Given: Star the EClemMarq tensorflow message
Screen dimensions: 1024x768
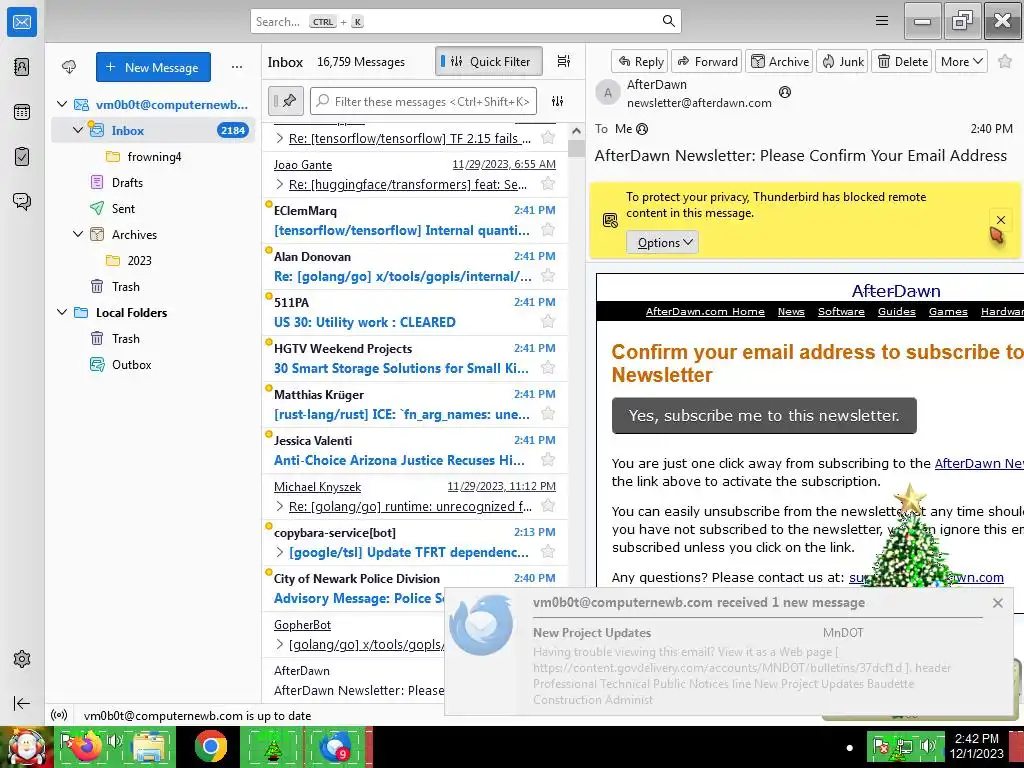Looking at the screenshot, I should click(548, 230).
